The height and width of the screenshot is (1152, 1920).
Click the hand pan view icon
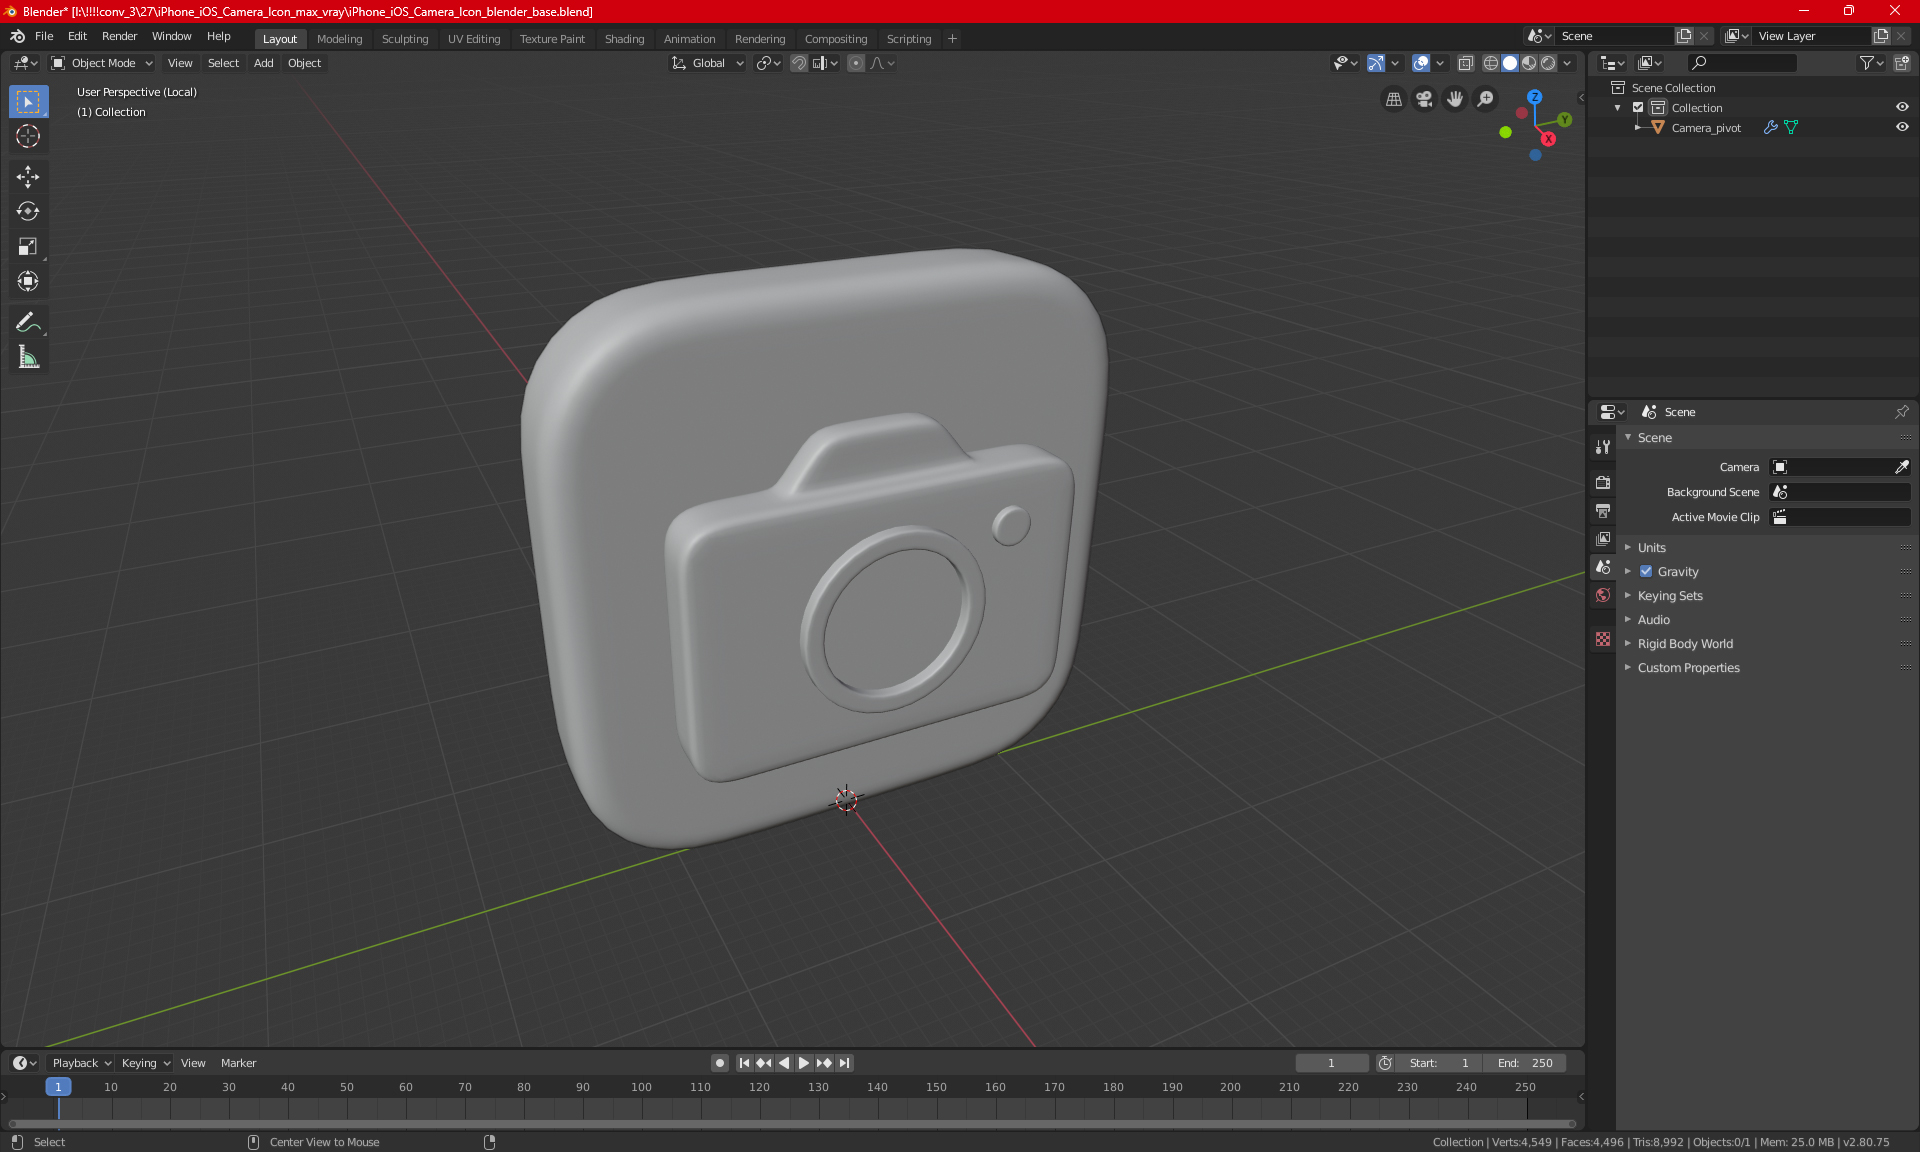coord(1455,99)
